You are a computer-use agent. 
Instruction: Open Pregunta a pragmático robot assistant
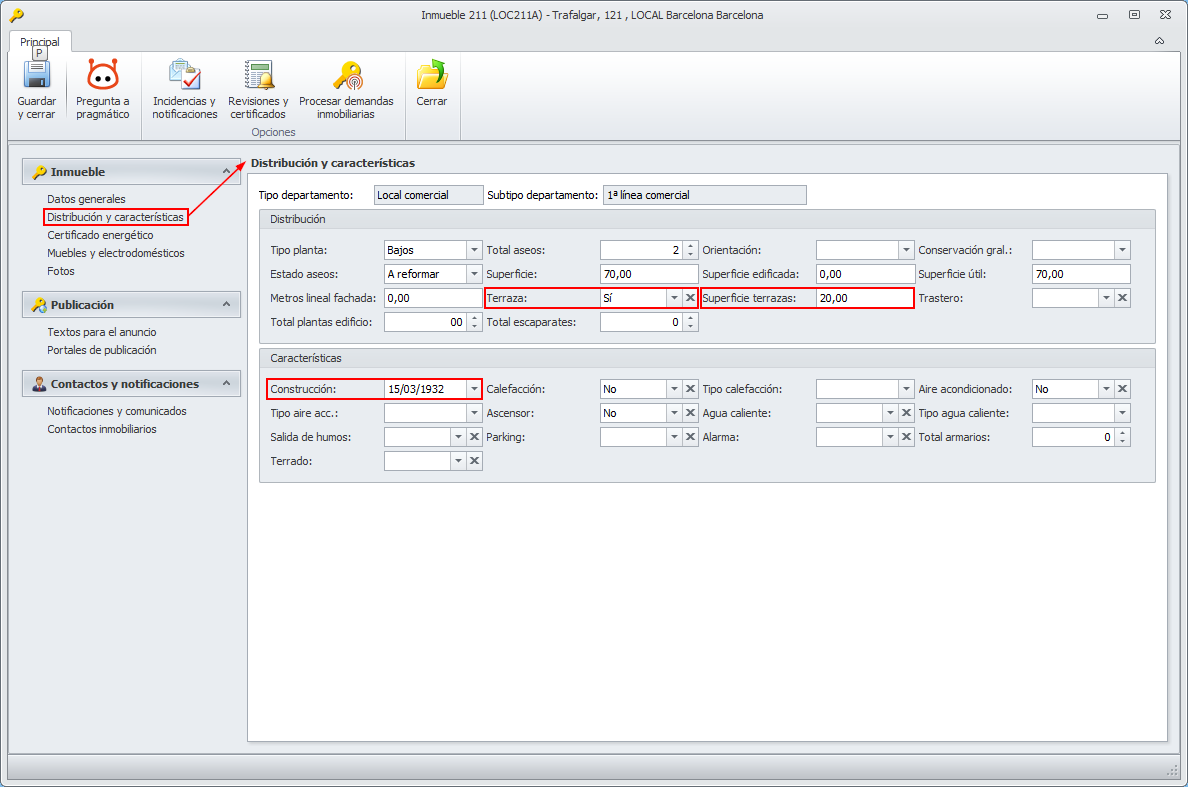tap(102, 77)
